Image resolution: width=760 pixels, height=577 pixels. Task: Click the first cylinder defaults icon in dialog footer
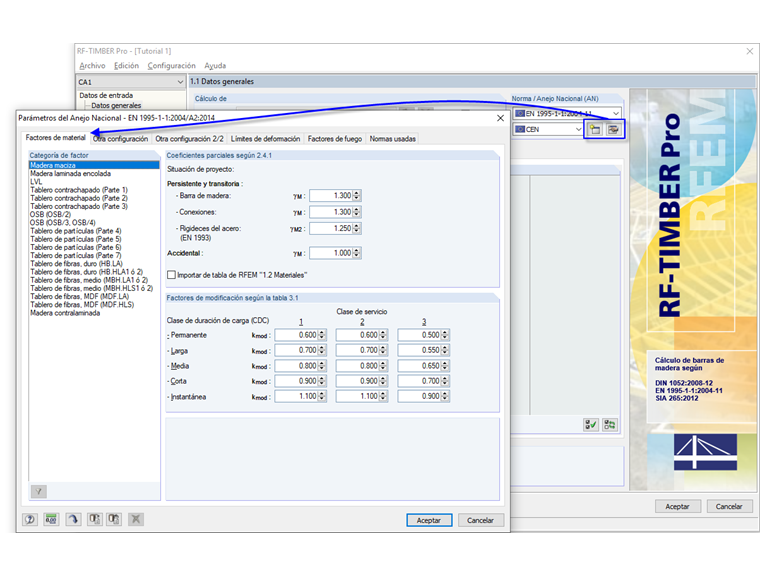coord(94,520)
